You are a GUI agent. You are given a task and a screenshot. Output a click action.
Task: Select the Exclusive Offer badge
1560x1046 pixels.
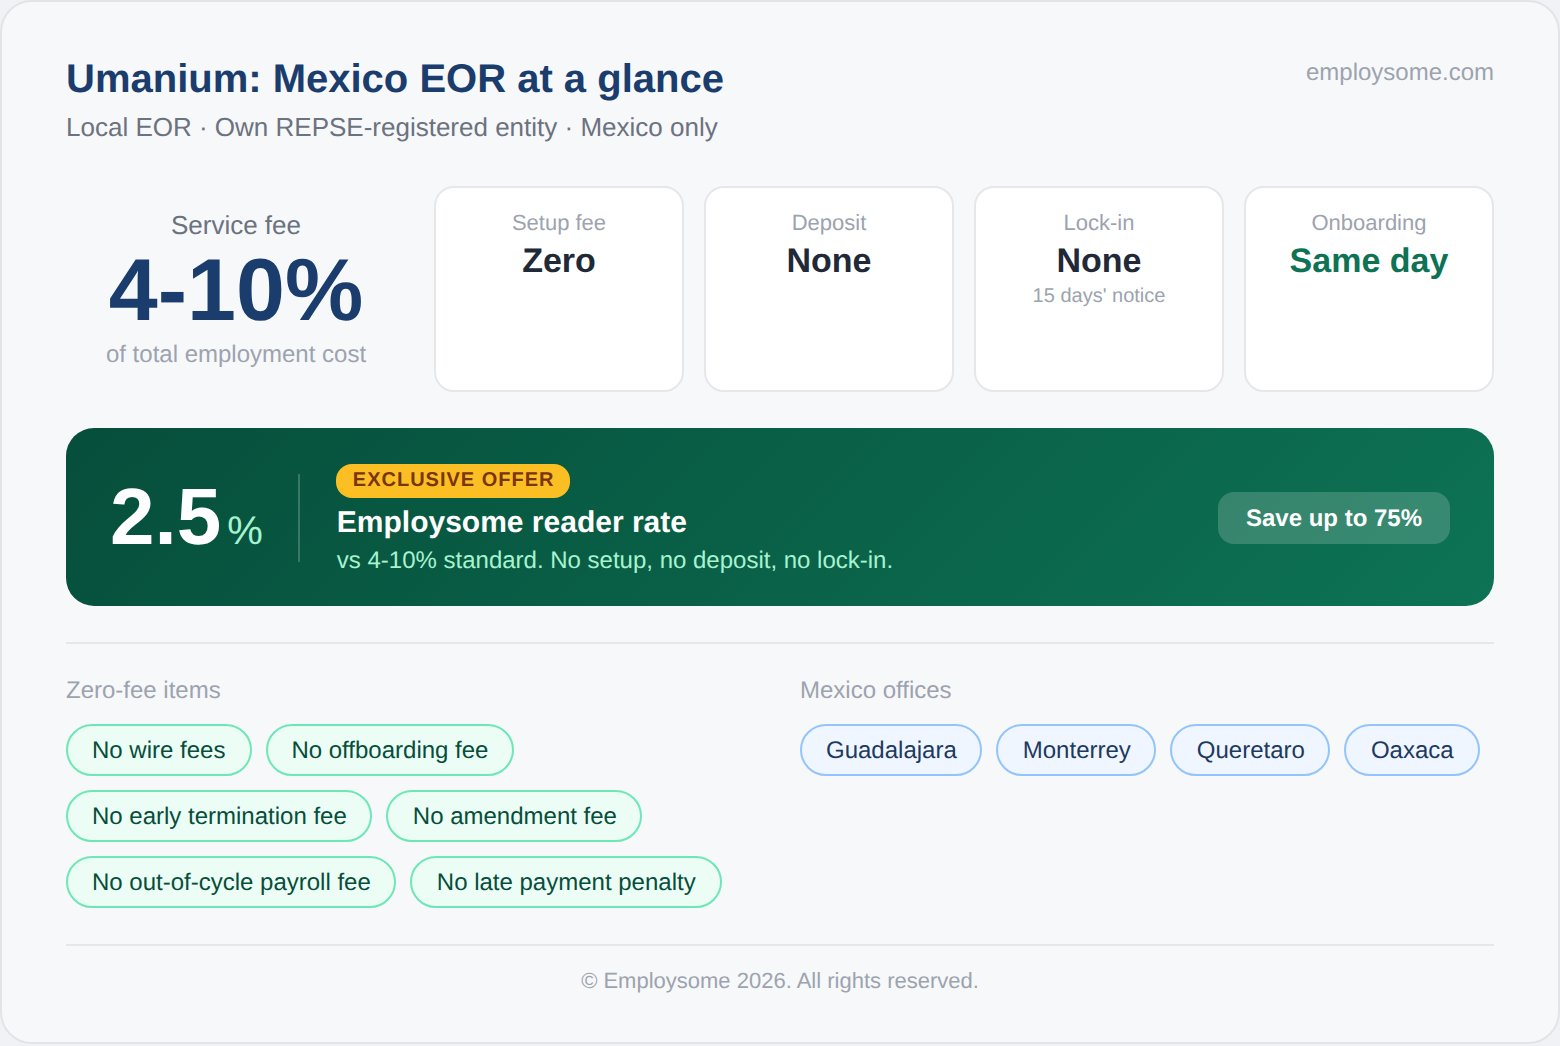(x=452, y=480)
